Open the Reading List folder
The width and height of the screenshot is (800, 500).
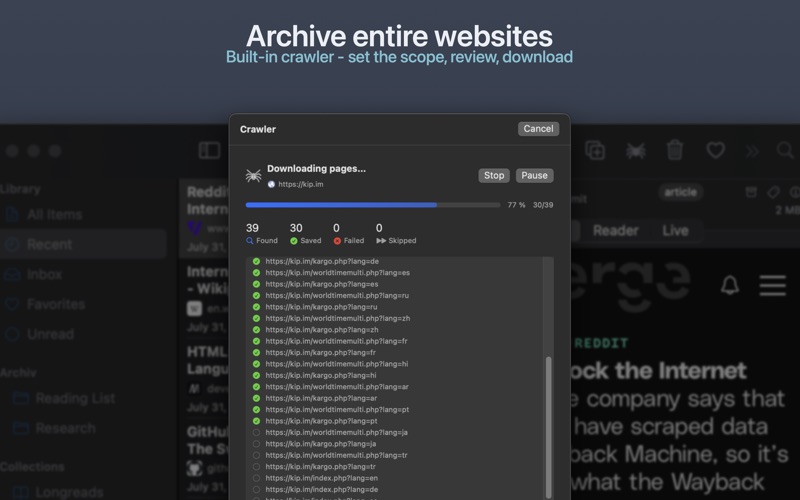[x=83, y=398]
